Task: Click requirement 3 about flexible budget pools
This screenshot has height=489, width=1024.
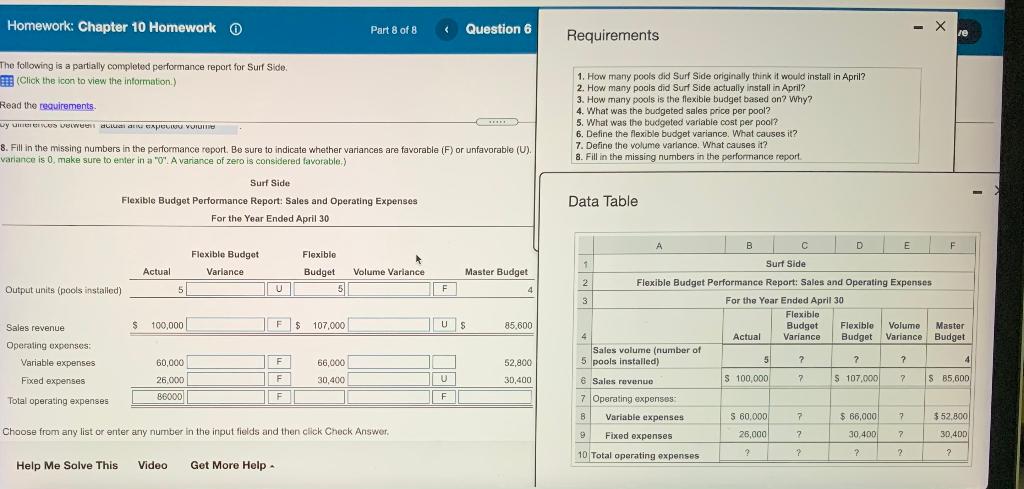Action: pos(694,99)
